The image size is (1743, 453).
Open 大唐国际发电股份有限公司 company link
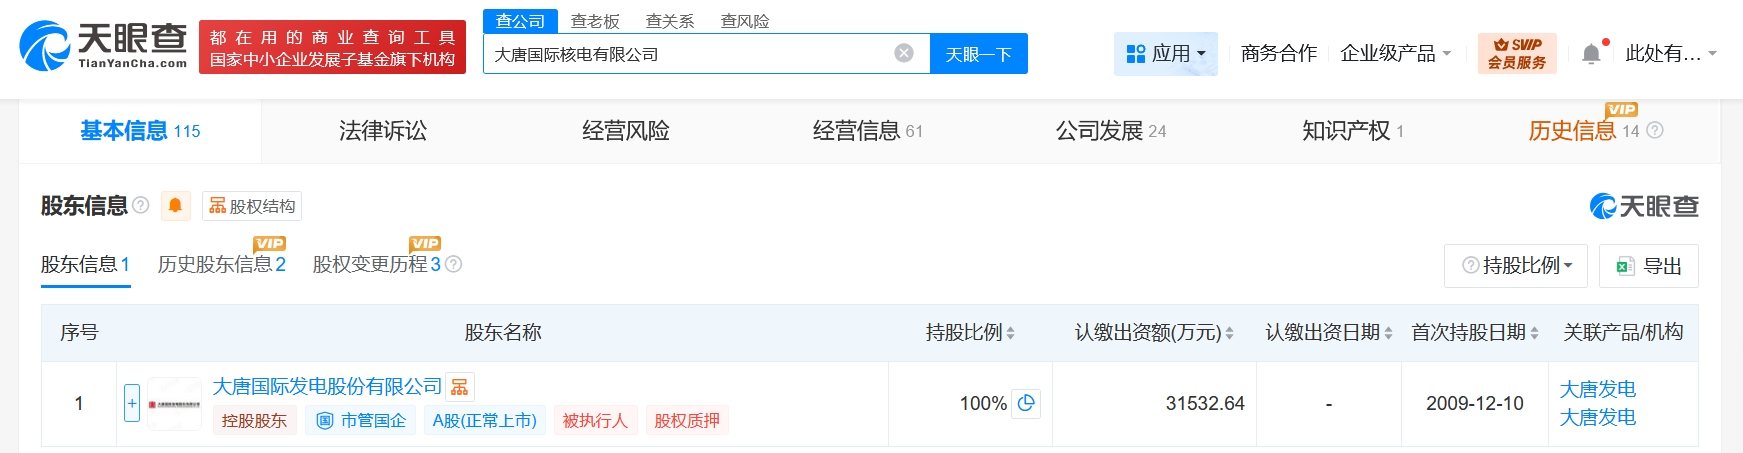point(327,387)
